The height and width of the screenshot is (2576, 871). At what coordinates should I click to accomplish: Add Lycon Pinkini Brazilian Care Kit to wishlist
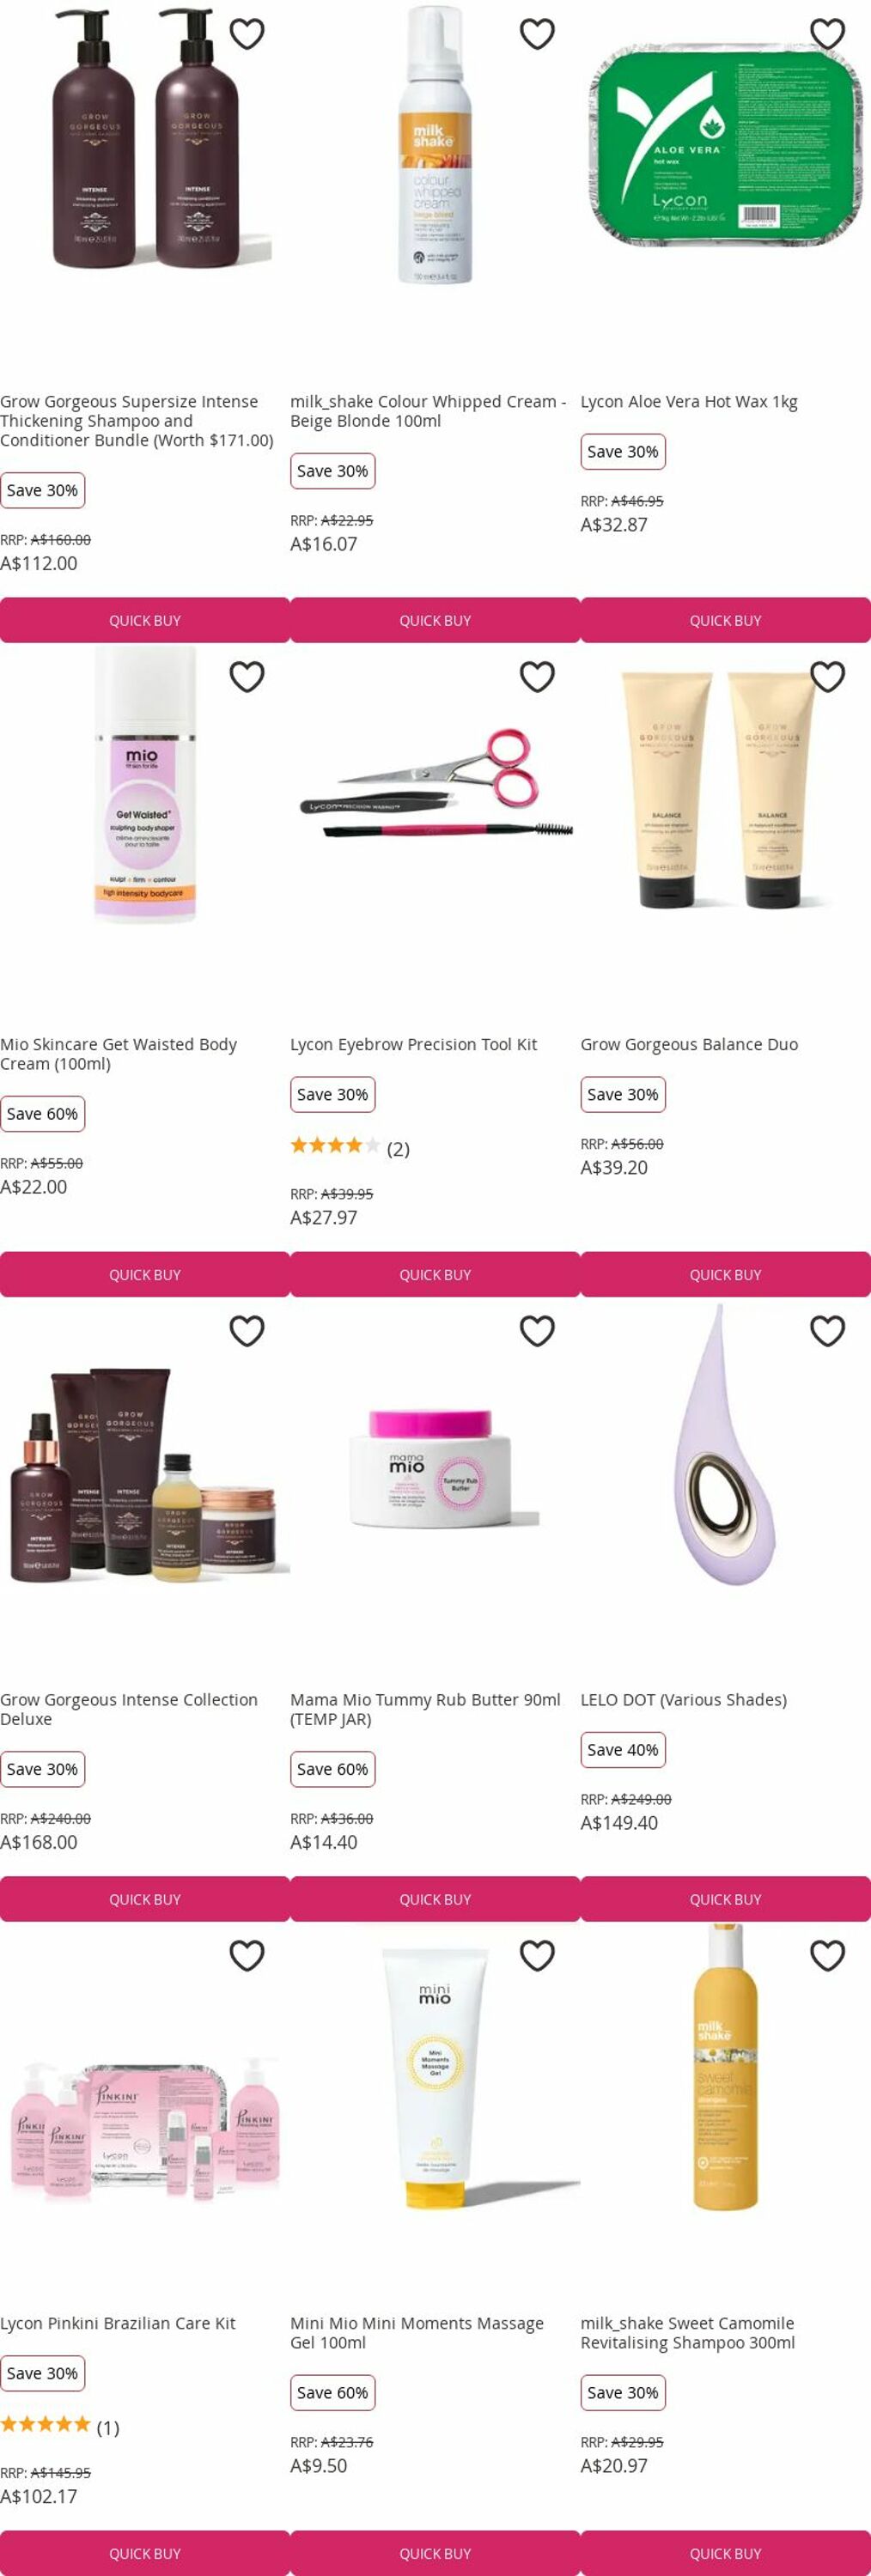(247, 1955)
